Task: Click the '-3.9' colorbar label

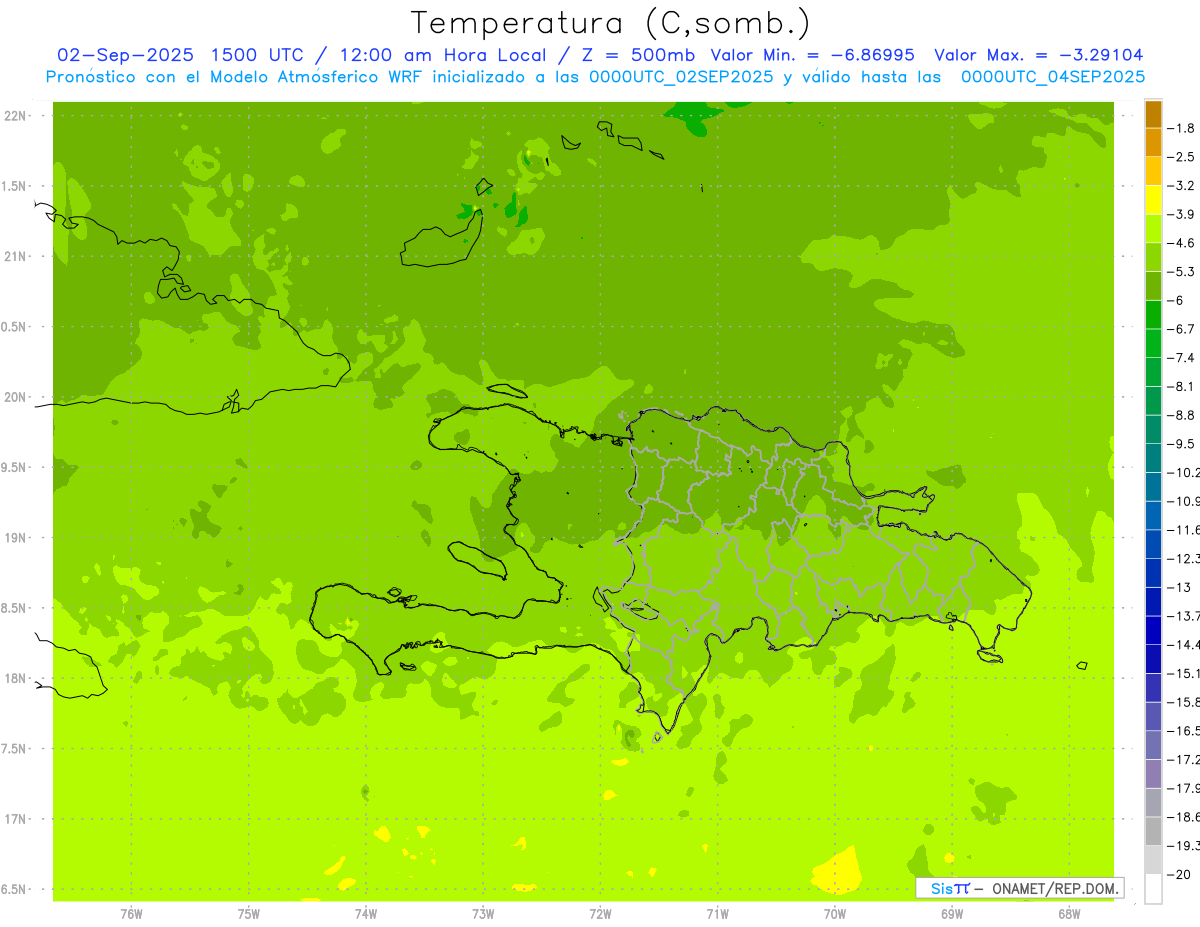Action: 1181,214
